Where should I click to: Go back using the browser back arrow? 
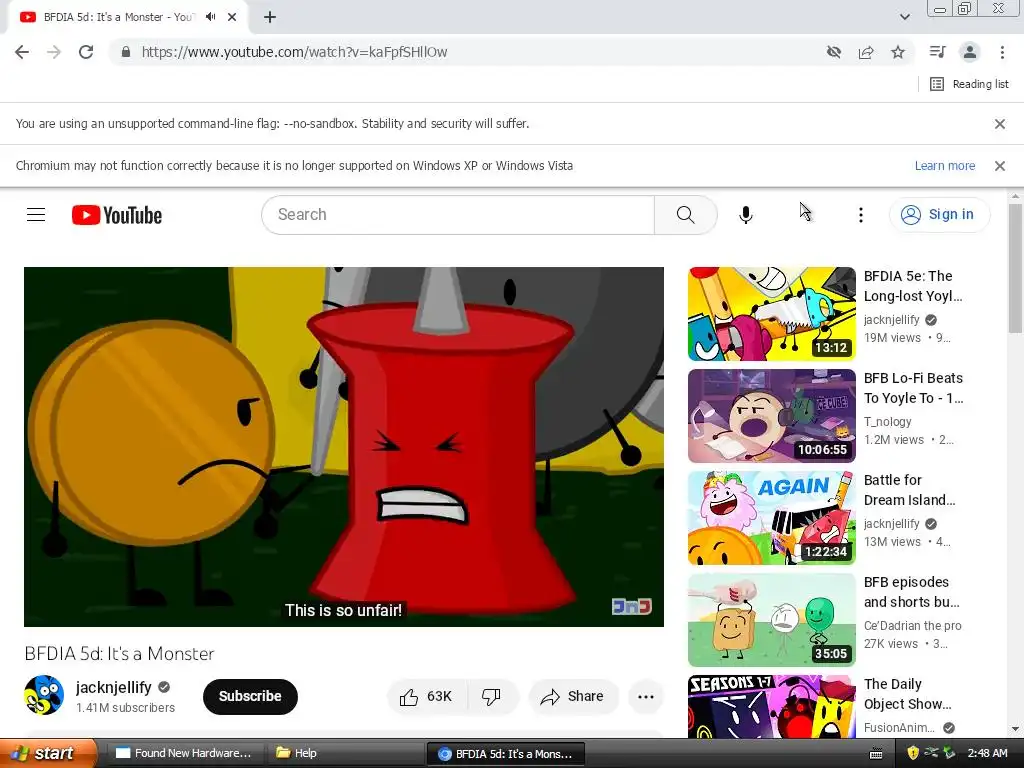22,52
